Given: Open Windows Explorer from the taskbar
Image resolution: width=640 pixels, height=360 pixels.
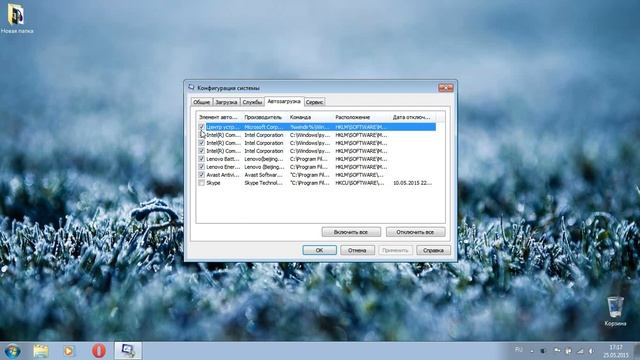Looking at the screenshot, I should click(x=40, y=351).
